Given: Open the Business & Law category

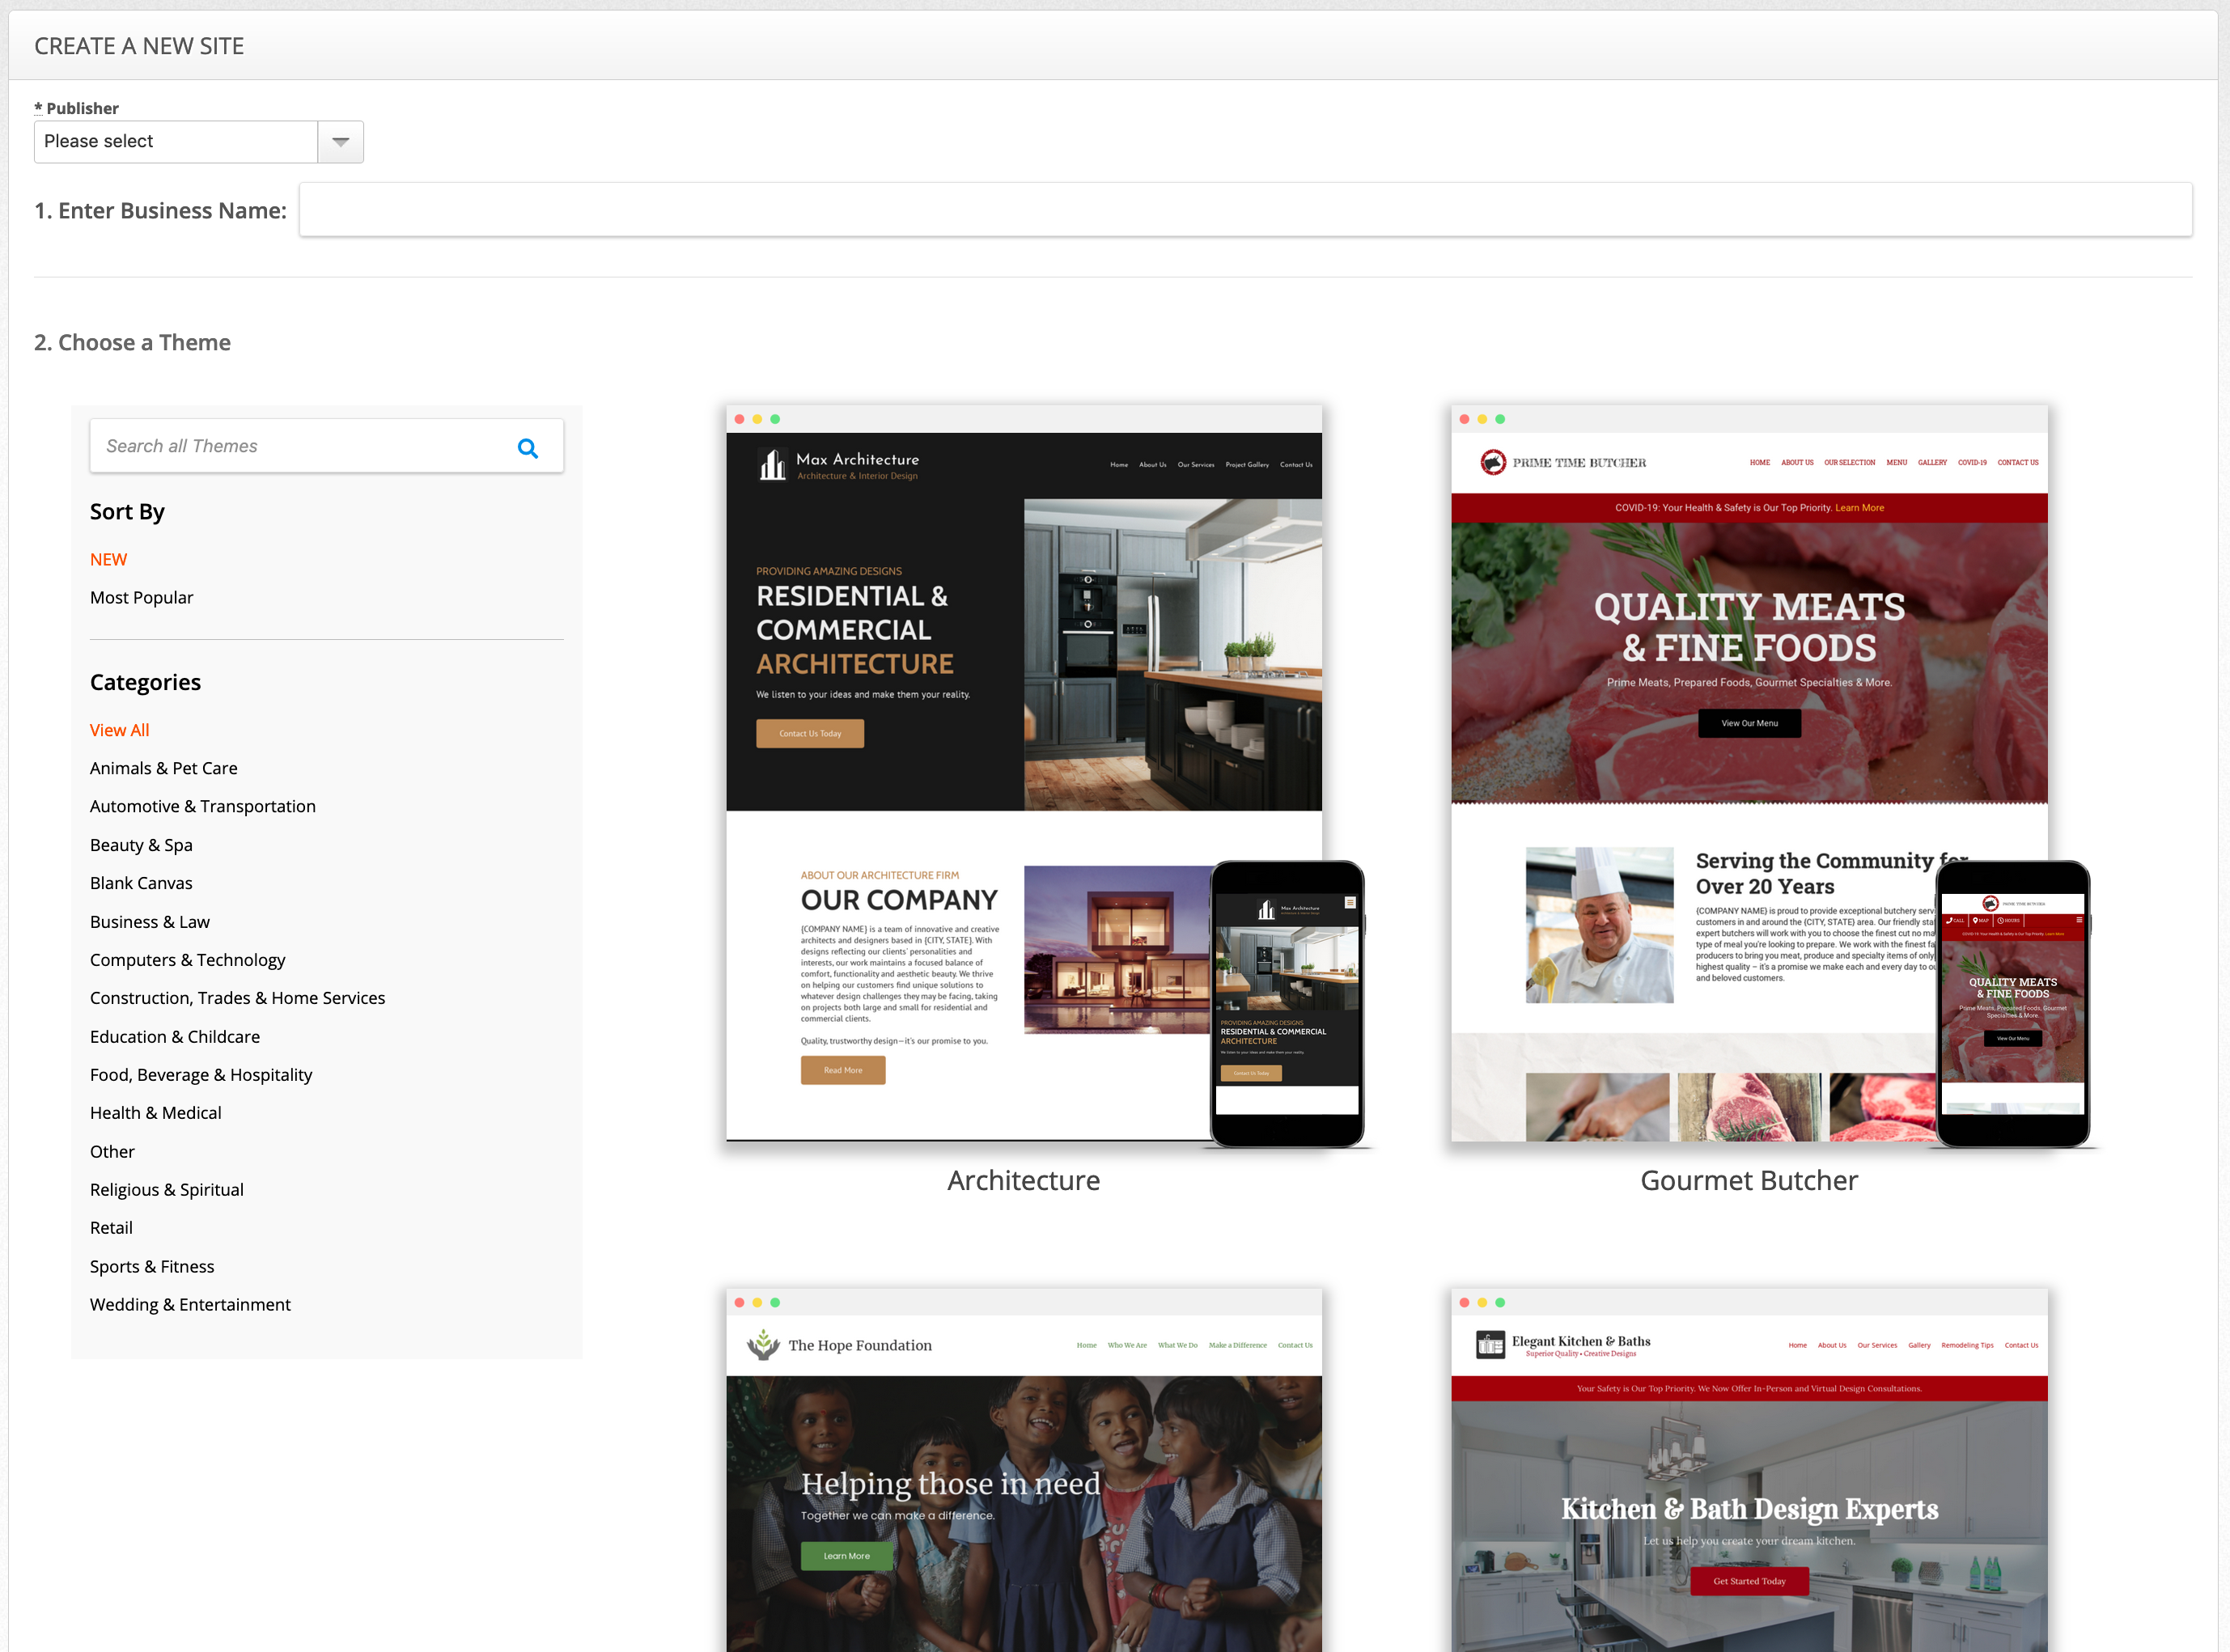Looking at the screenshot, I should coord(150,922).
